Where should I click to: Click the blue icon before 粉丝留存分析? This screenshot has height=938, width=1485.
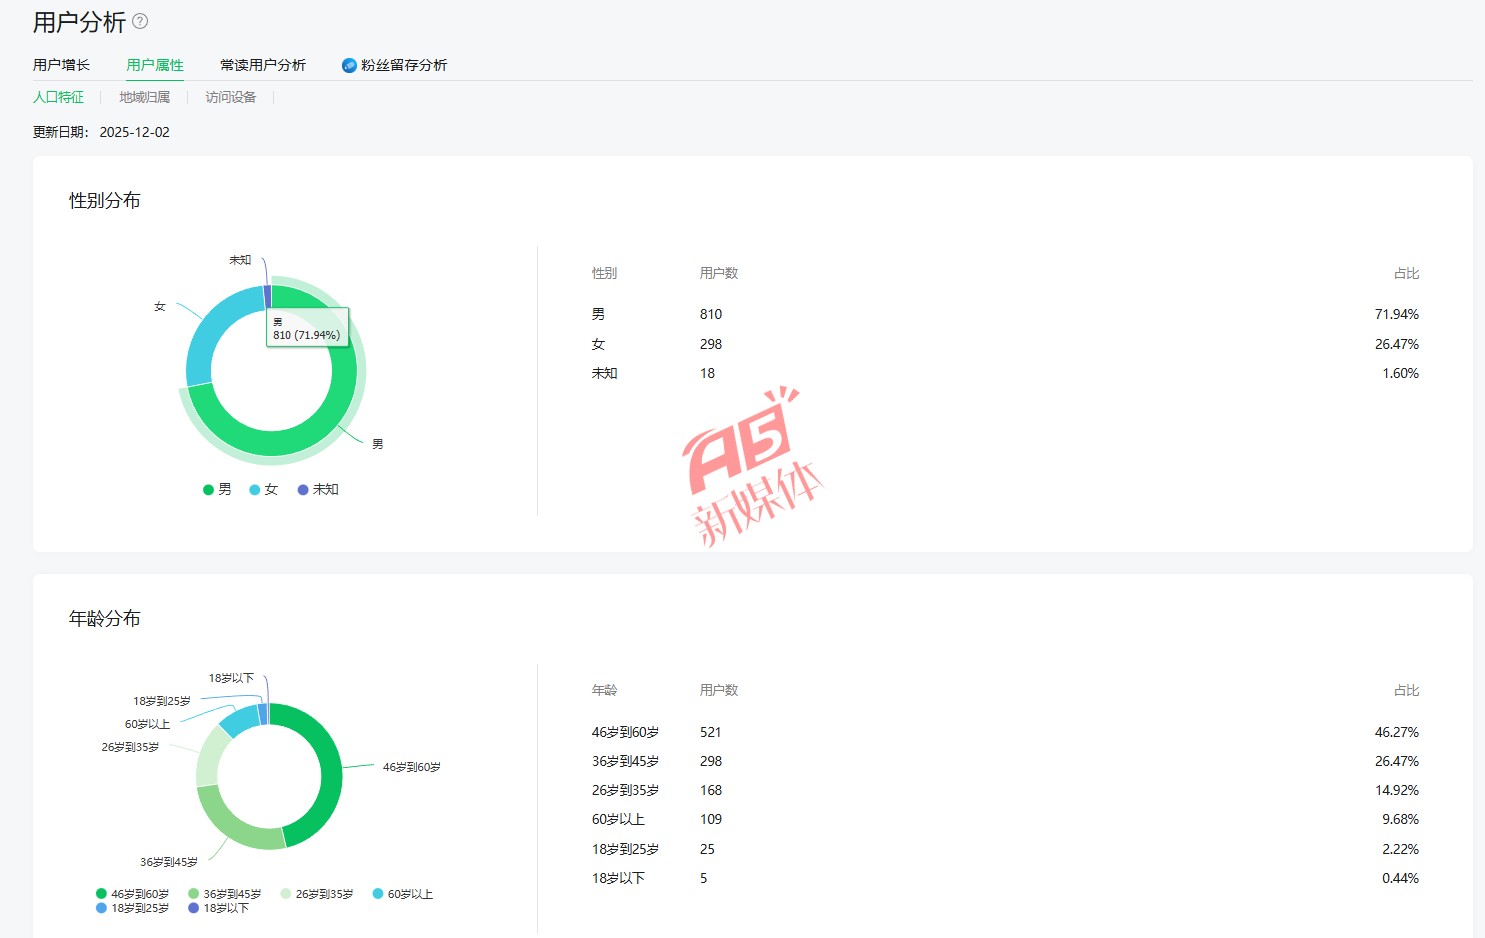pos(349,65)
